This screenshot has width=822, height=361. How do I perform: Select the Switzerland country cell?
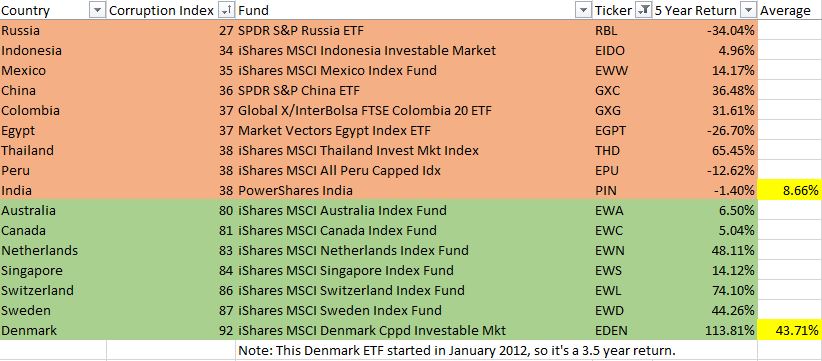53,290
